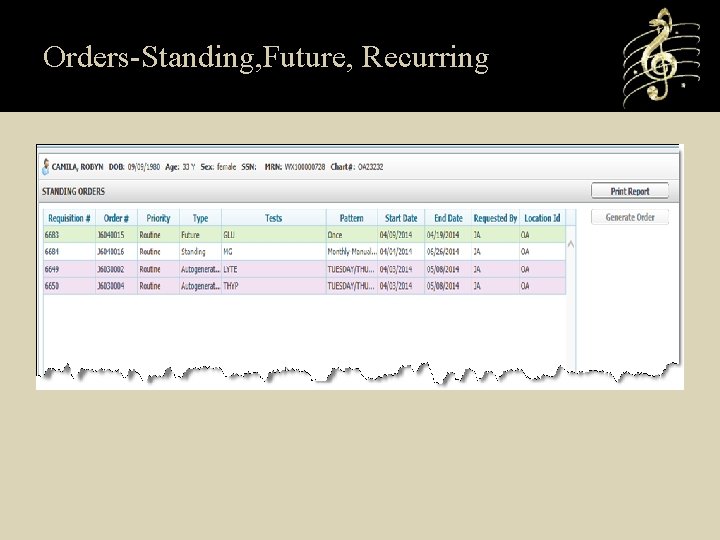The image size is (720, 540).
Task: Click the patient name CAMILA, ROBYN
Action: pyautogui.click(x=77, y=167)
